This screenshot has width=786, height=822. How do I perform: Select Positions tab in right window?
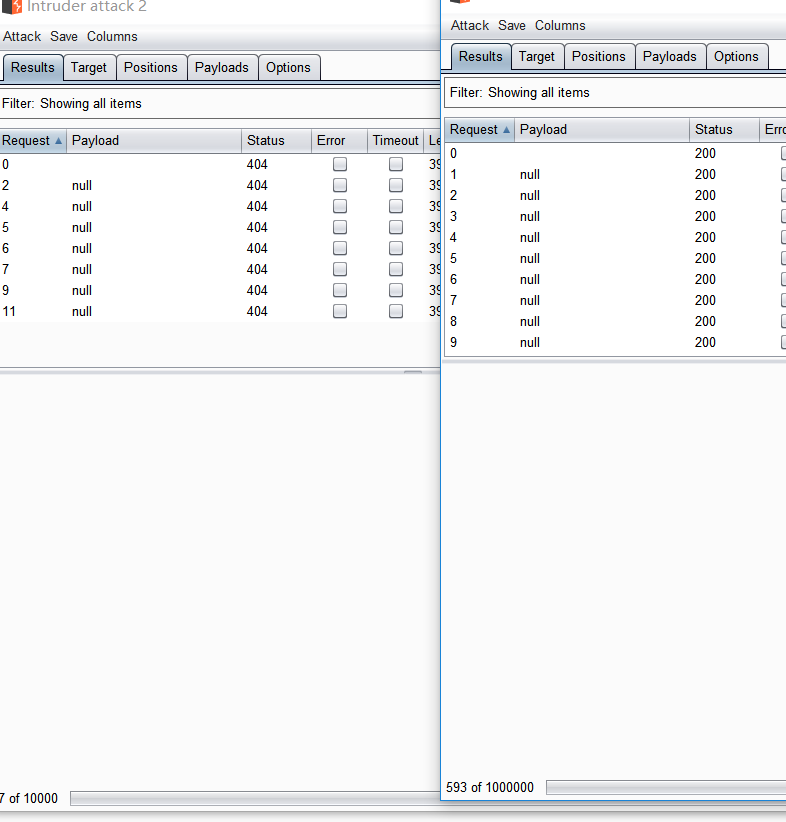tap(599, 57)
